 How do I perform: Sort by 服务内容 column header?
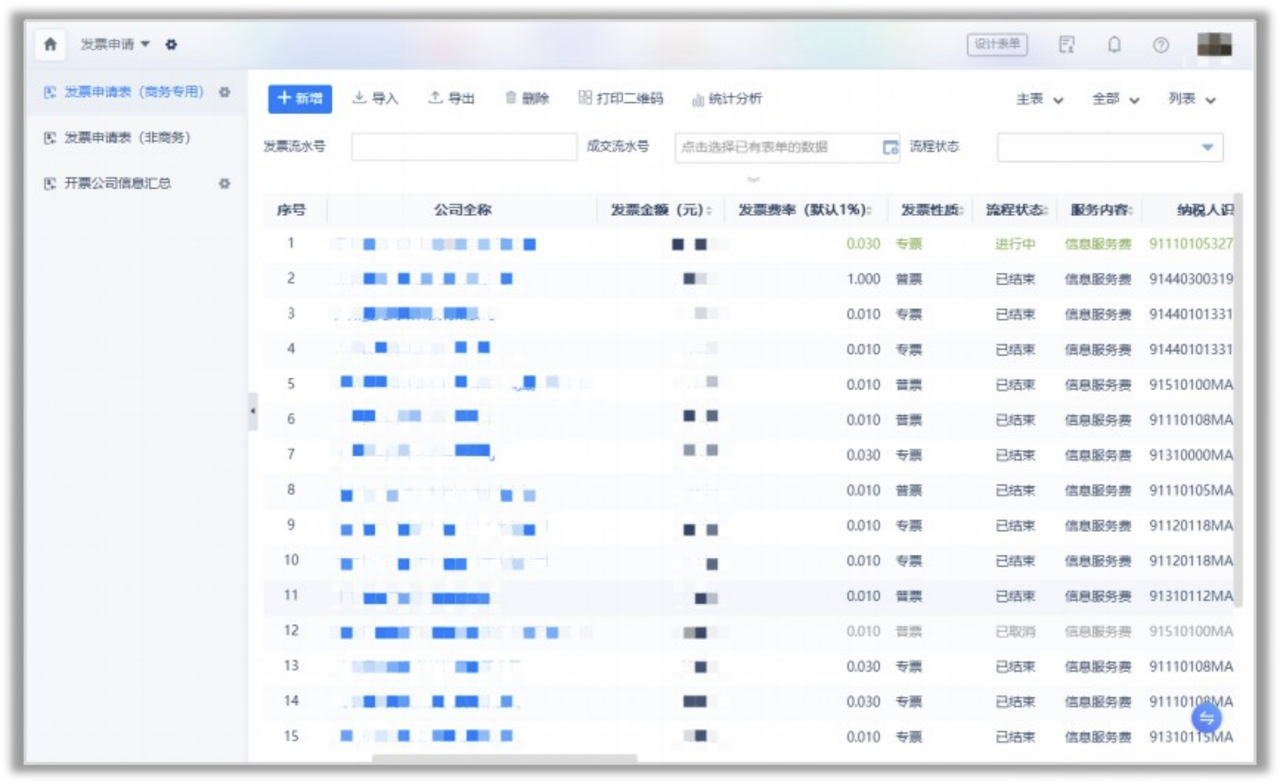tap(1102, 211)
